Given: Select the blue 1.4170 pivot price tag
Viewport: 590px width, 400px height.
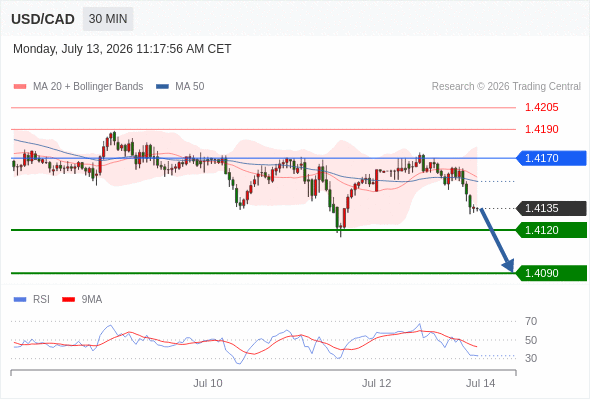Looking at the screenshot, I should pos(551,158).
